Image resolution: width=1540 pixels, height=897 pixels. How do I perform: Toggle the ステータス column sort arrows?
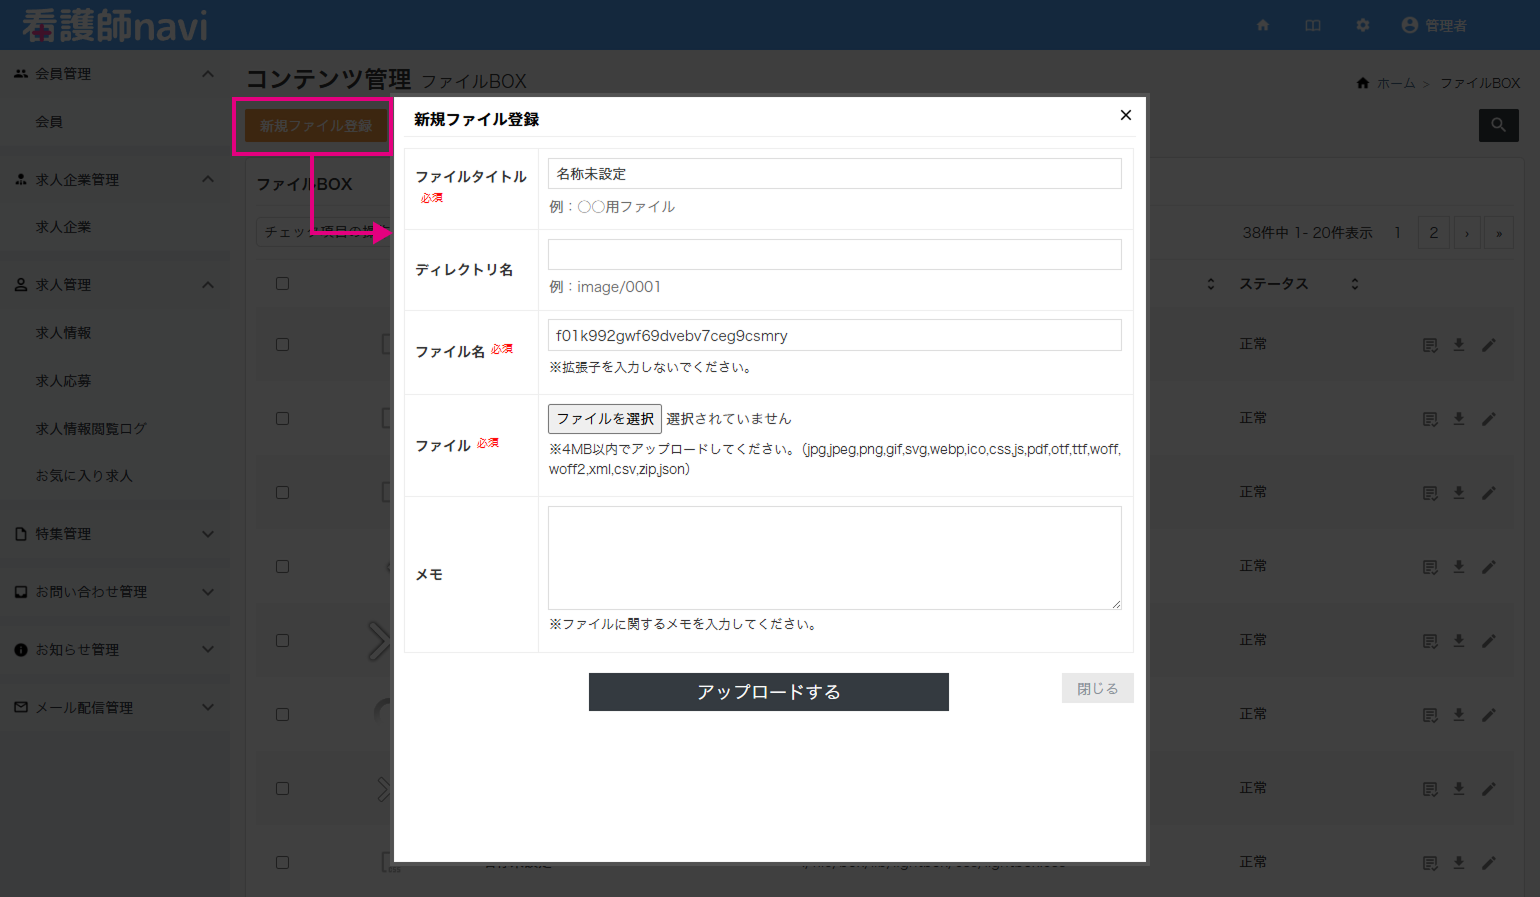click(x=1355, y=283)
